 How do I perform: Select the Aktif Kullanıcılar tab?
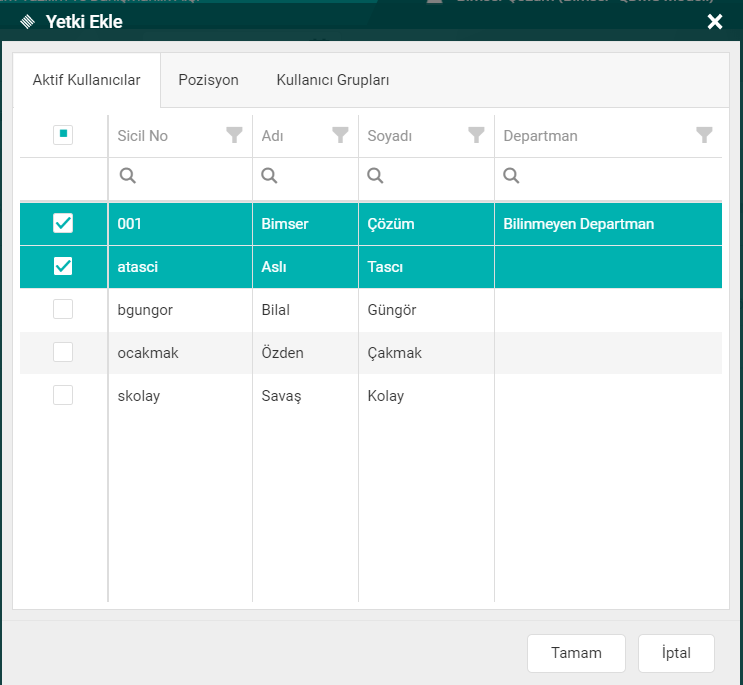[86, 80]
